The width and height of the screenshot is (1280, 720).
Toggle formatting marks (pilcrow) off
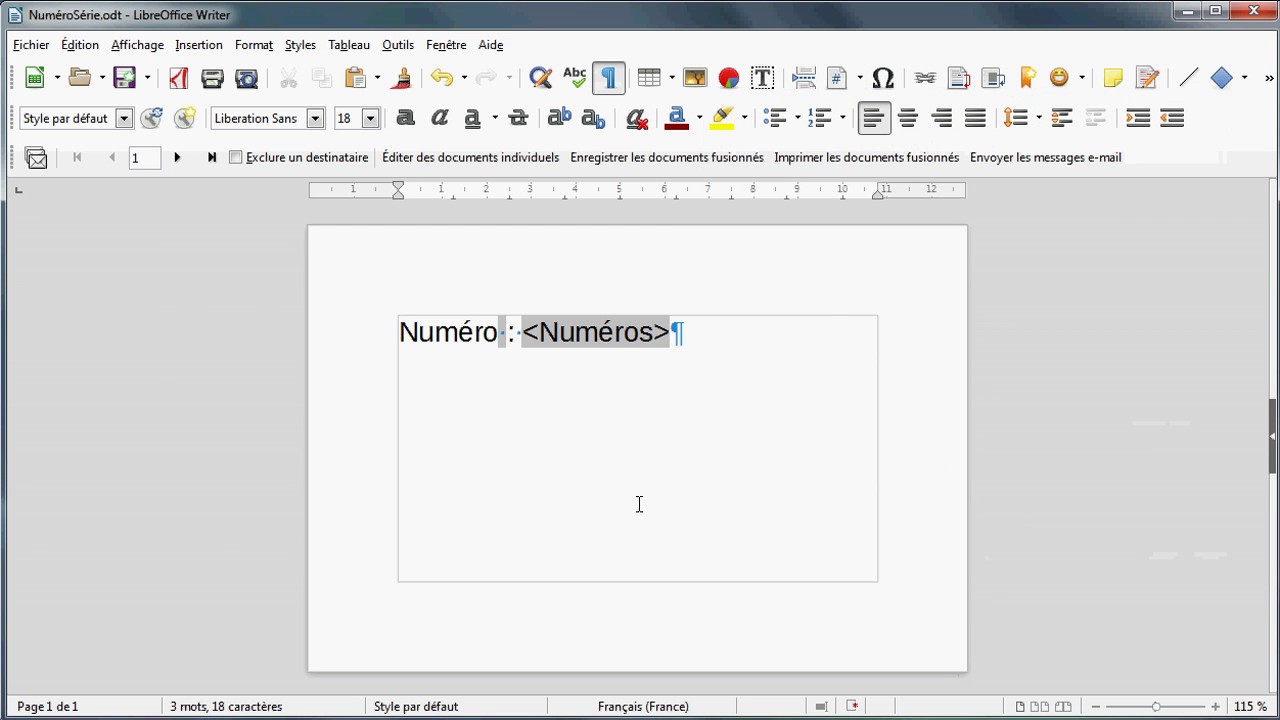click(x=608, y=78)
